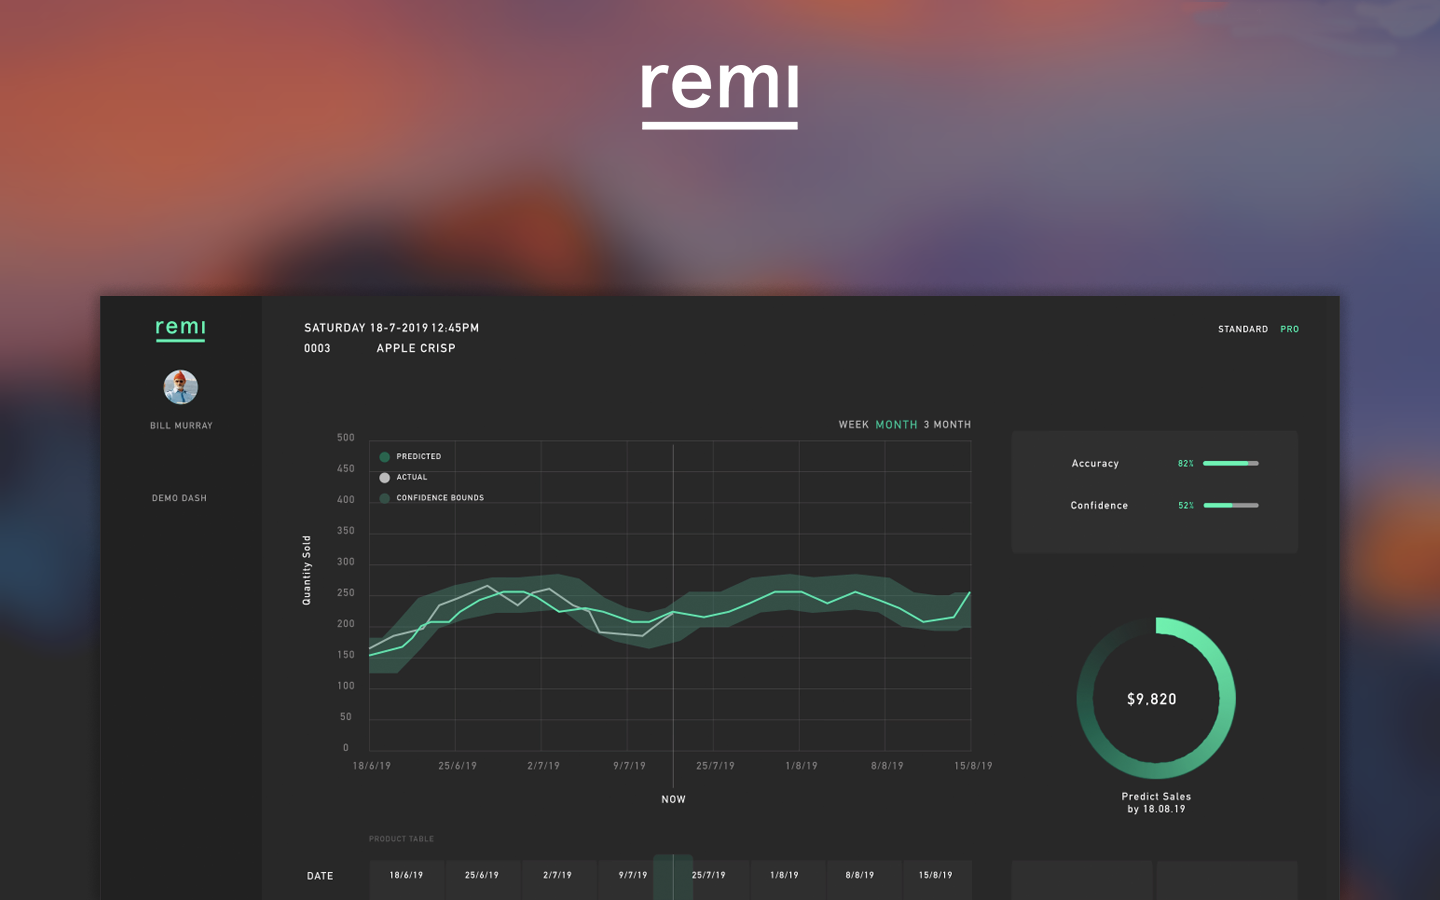Click the $9,820 donut chart value
This screenshot has width=1440, height=900.
pyautogui.click(x=1152, y=700)
